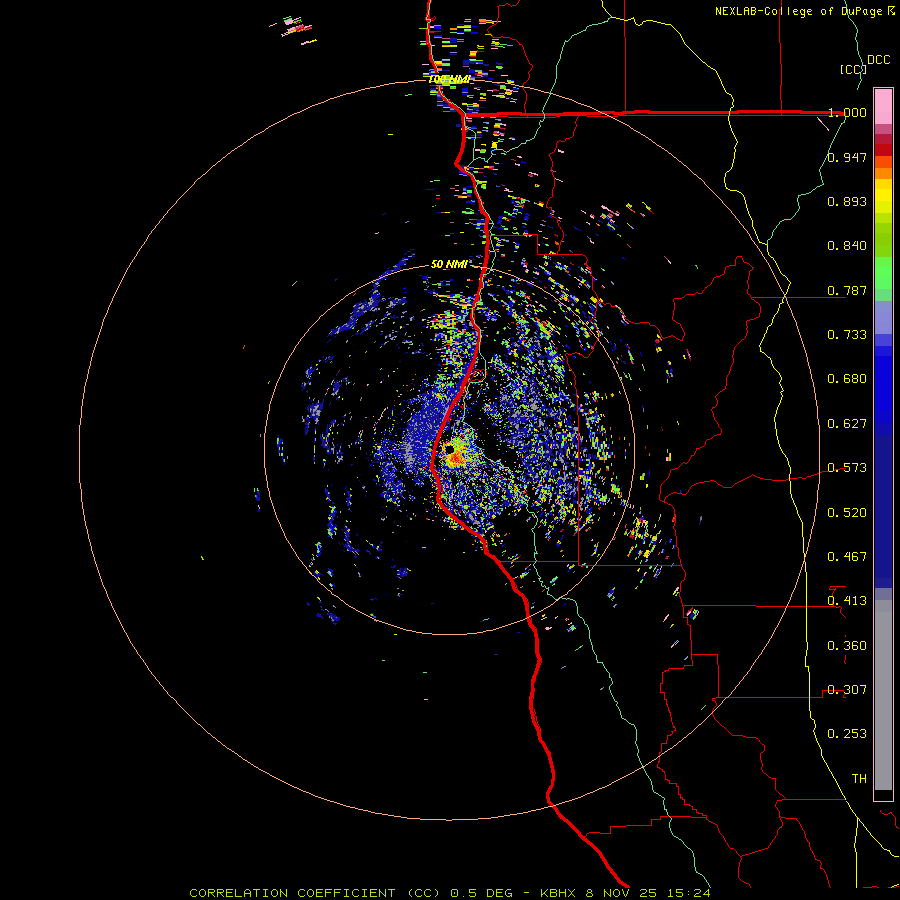Viewport: 900px width, 900px height.
Task: Click the DCC label above the color scale
Action: coord(878,60)
